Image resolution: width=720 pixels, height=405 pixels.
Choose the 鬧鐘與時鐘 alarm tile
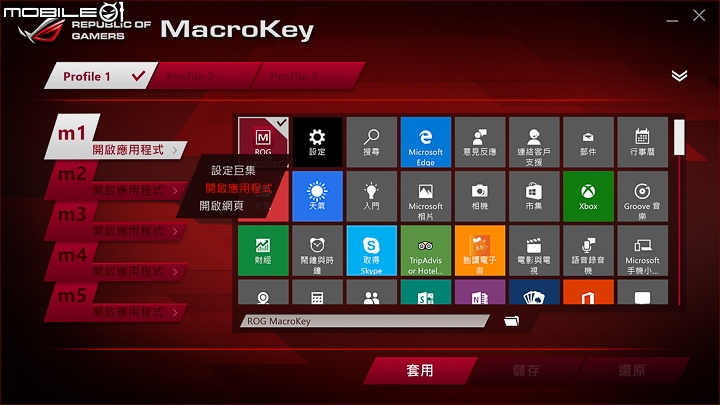point(317,250)
